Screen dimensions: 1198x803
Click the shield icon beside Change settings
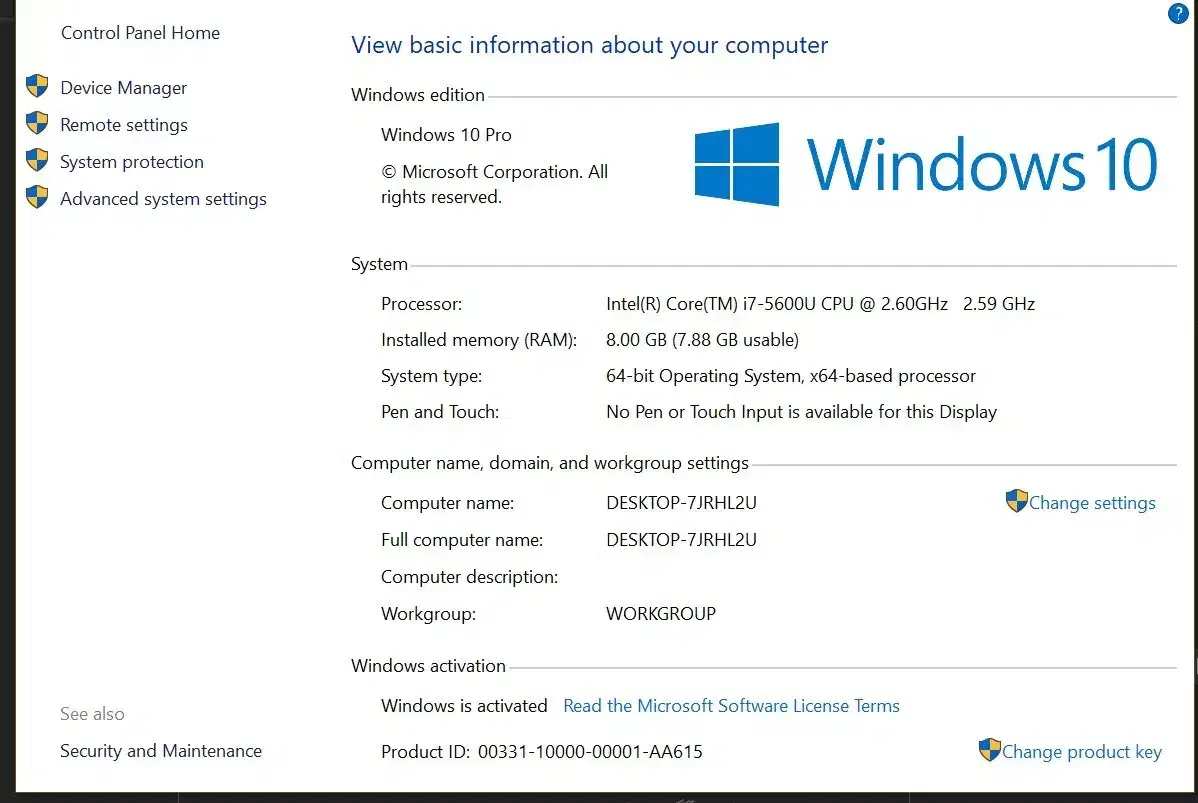[1016, 502]
